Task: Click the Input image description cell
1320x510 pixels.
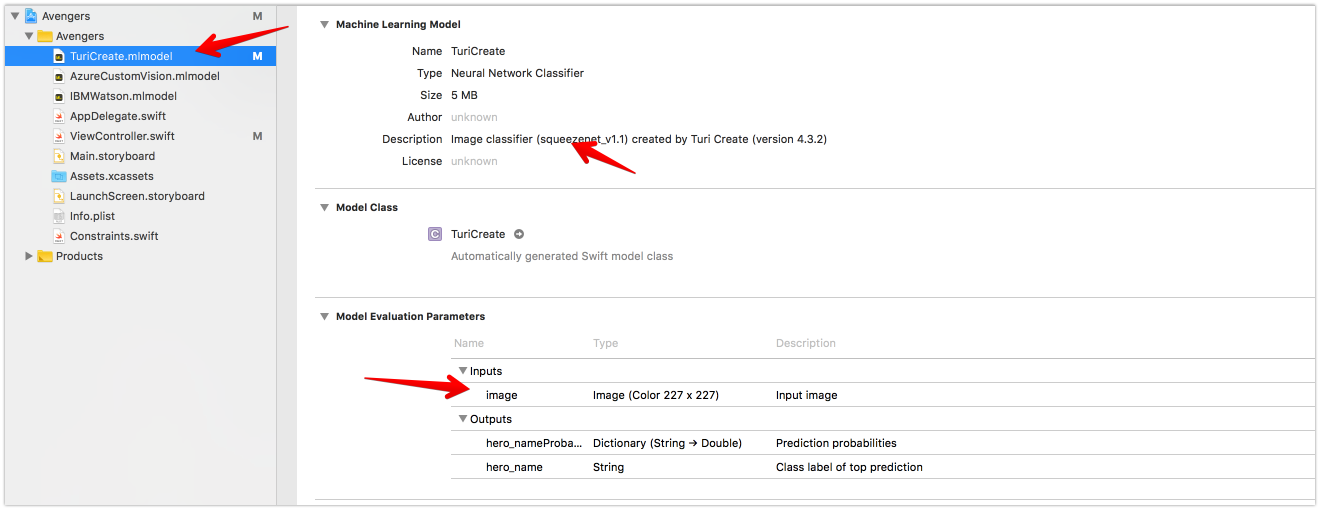Action: point(807,395)
